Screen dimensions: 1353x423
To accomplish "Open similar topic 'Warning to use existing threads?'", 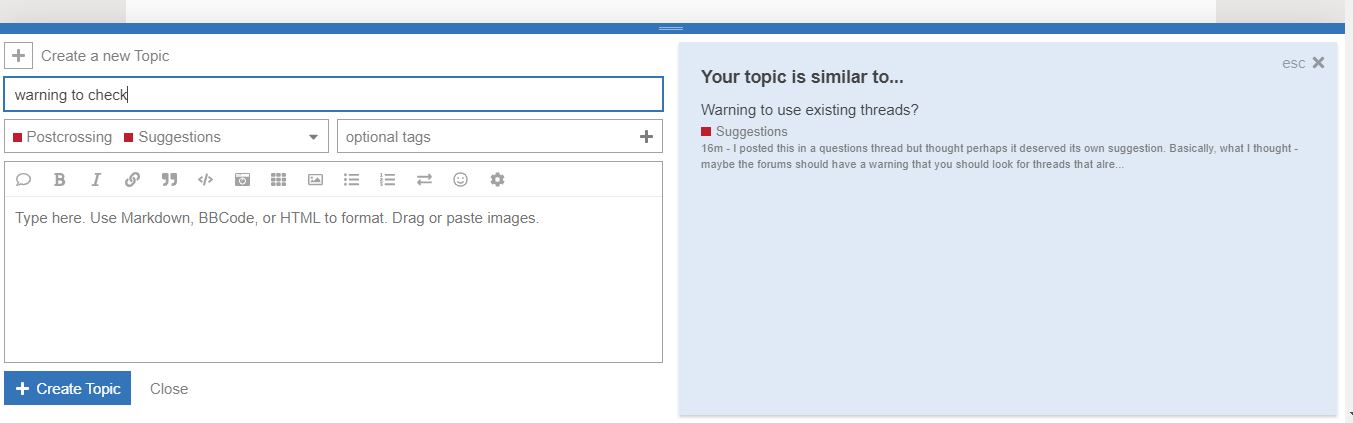I will (810, 109).
